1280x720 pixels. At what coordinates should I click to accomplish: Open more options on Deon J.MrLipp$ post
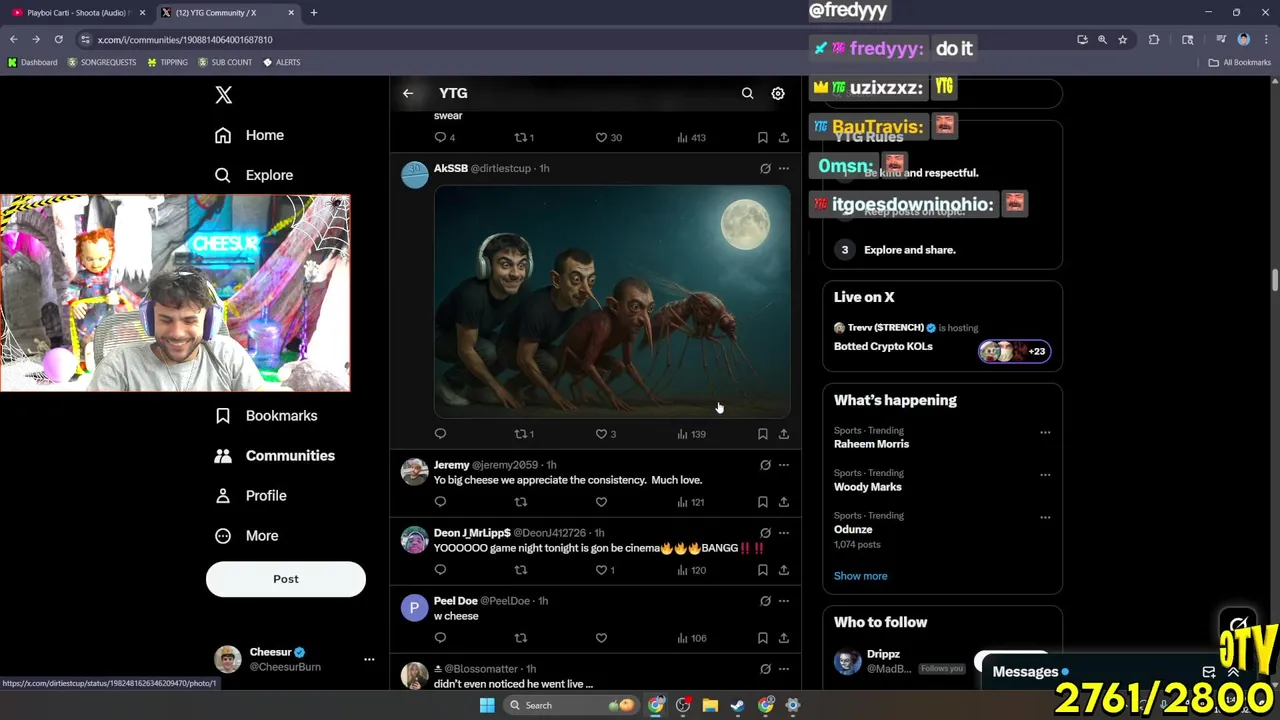point(784,532)
